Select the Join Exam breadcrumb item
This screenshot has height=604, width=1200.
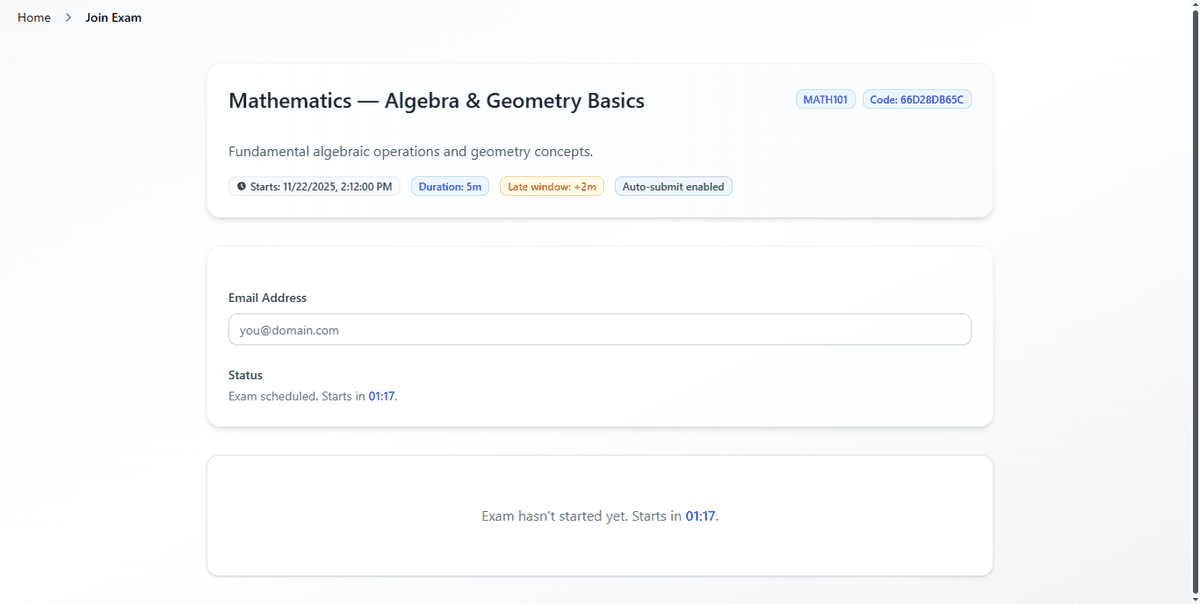(113, 18)
